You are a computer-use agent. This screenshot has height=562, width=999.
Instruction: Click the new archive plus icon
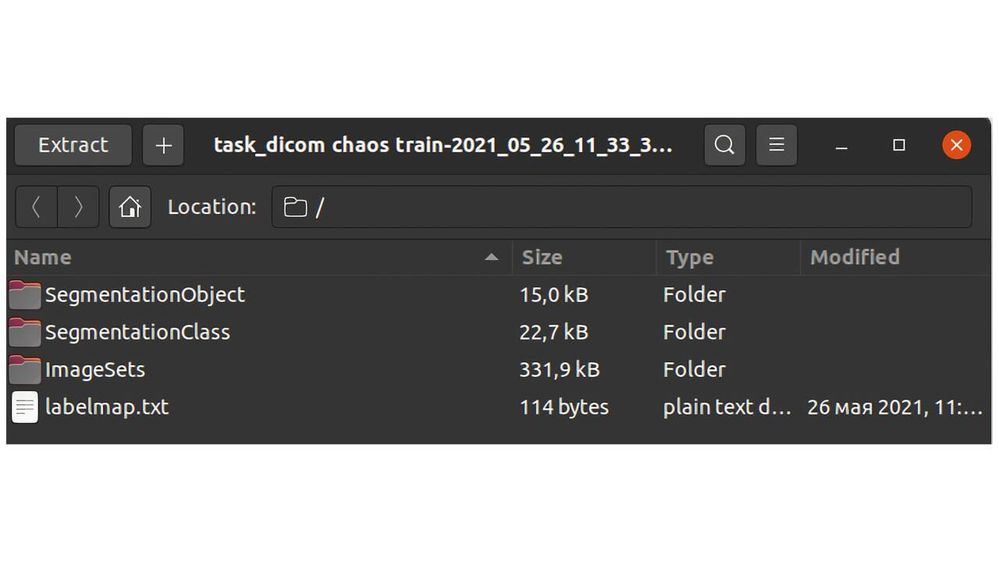pos(164,146)
